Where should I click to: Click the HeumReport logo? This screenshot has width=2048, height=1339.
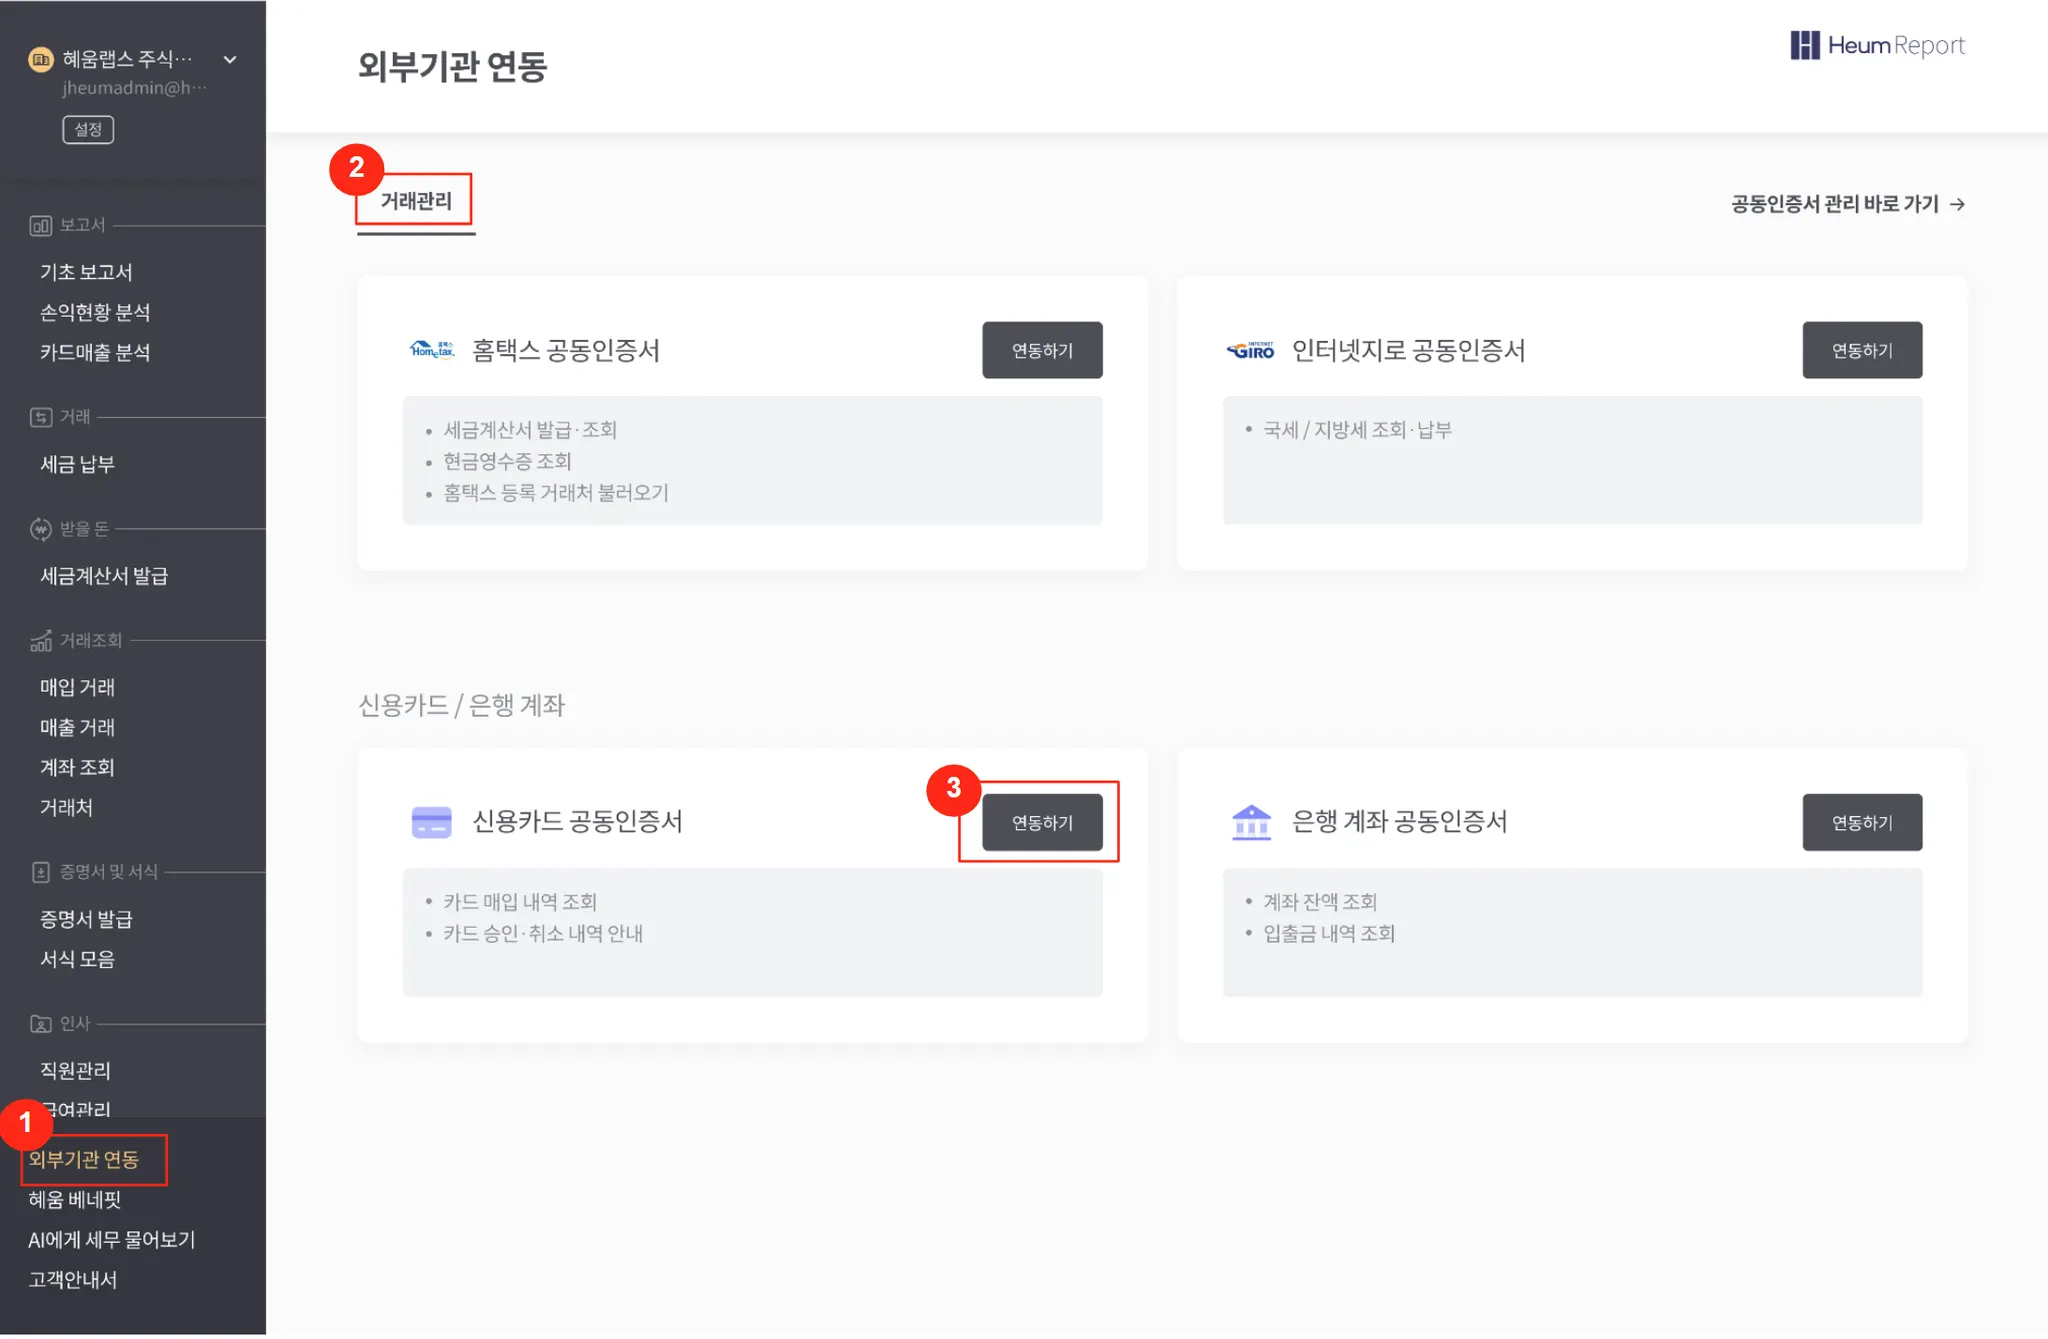(x=1877, y=46)
